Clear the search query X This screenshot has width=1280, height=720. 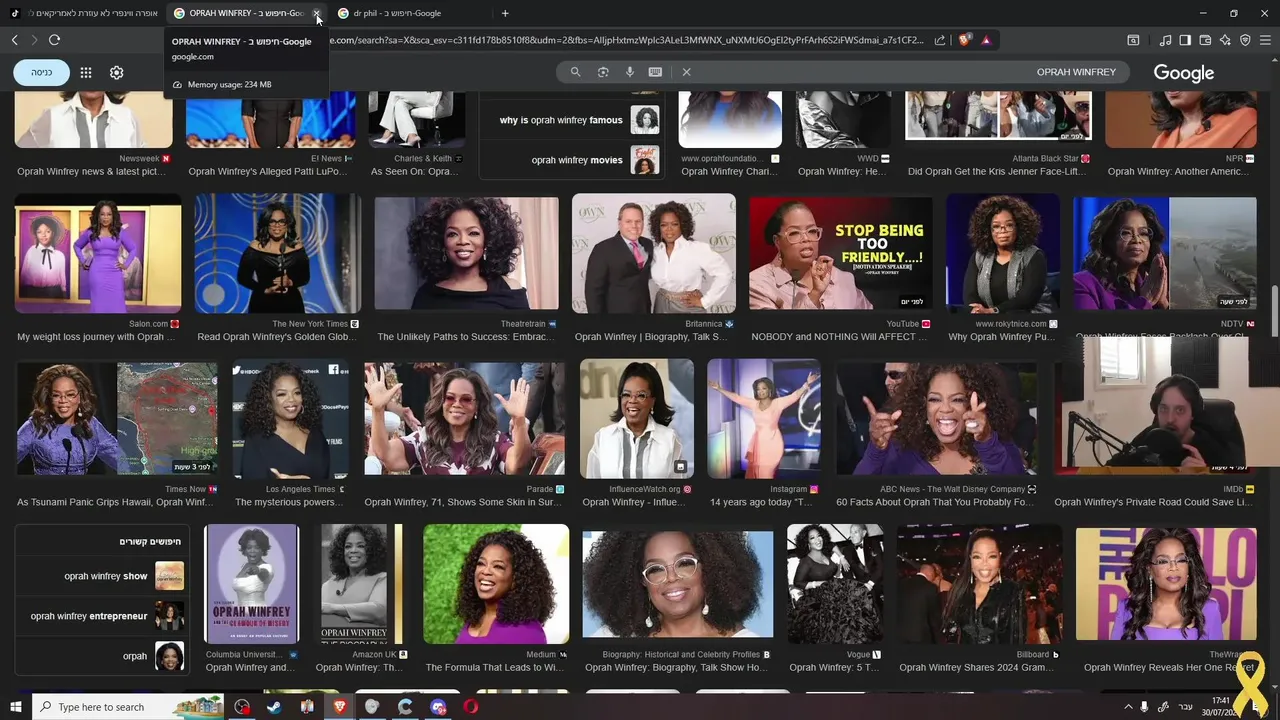[x=686, y=72]
